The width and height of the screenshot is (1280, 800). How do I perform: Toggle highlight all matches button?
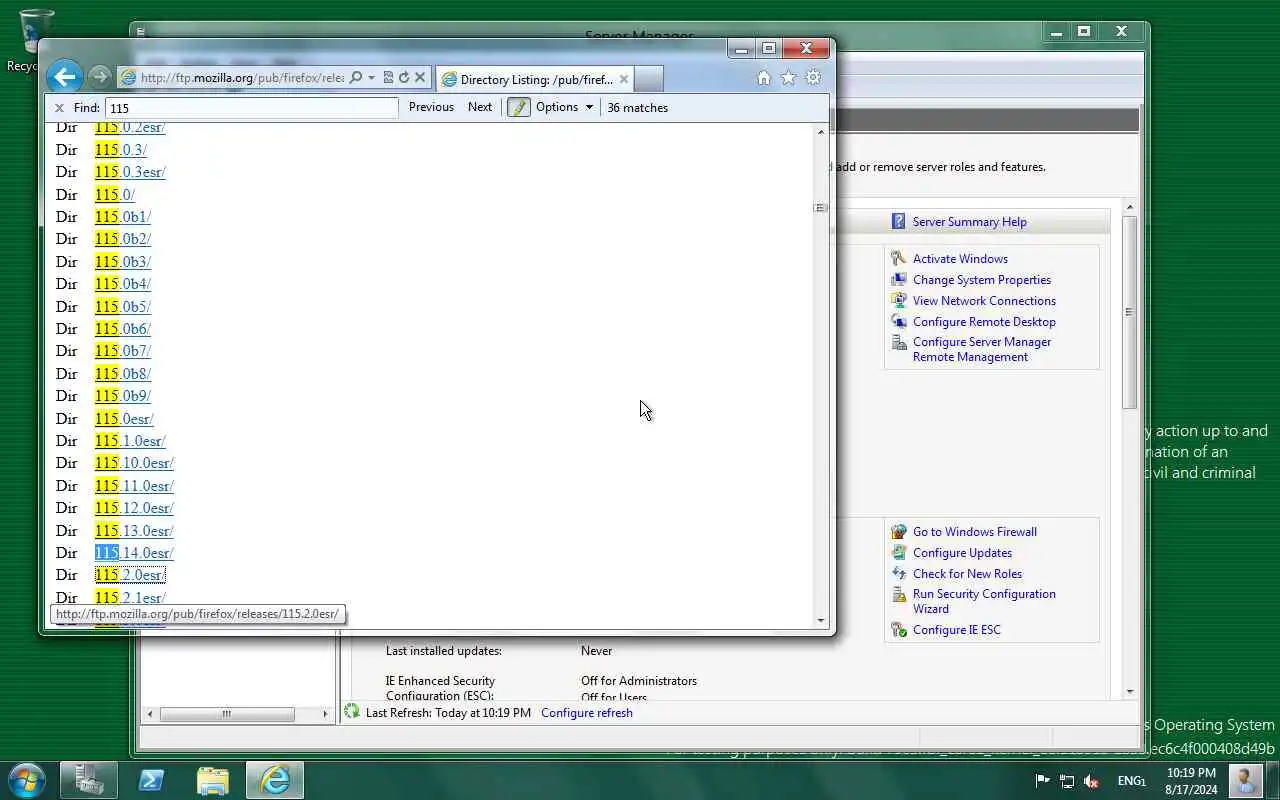(x=518, y=107)
